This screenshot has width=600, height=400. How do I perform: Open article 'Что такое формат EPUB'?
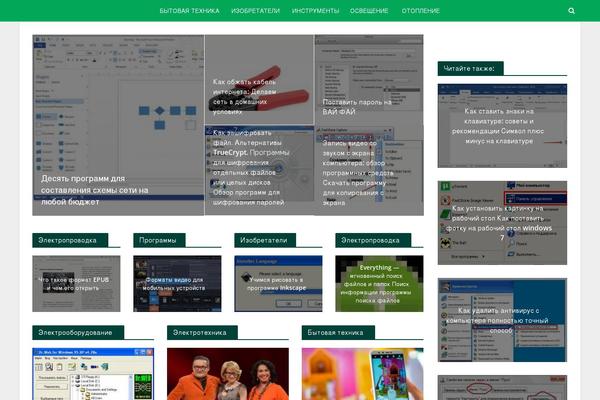point(76,284)
